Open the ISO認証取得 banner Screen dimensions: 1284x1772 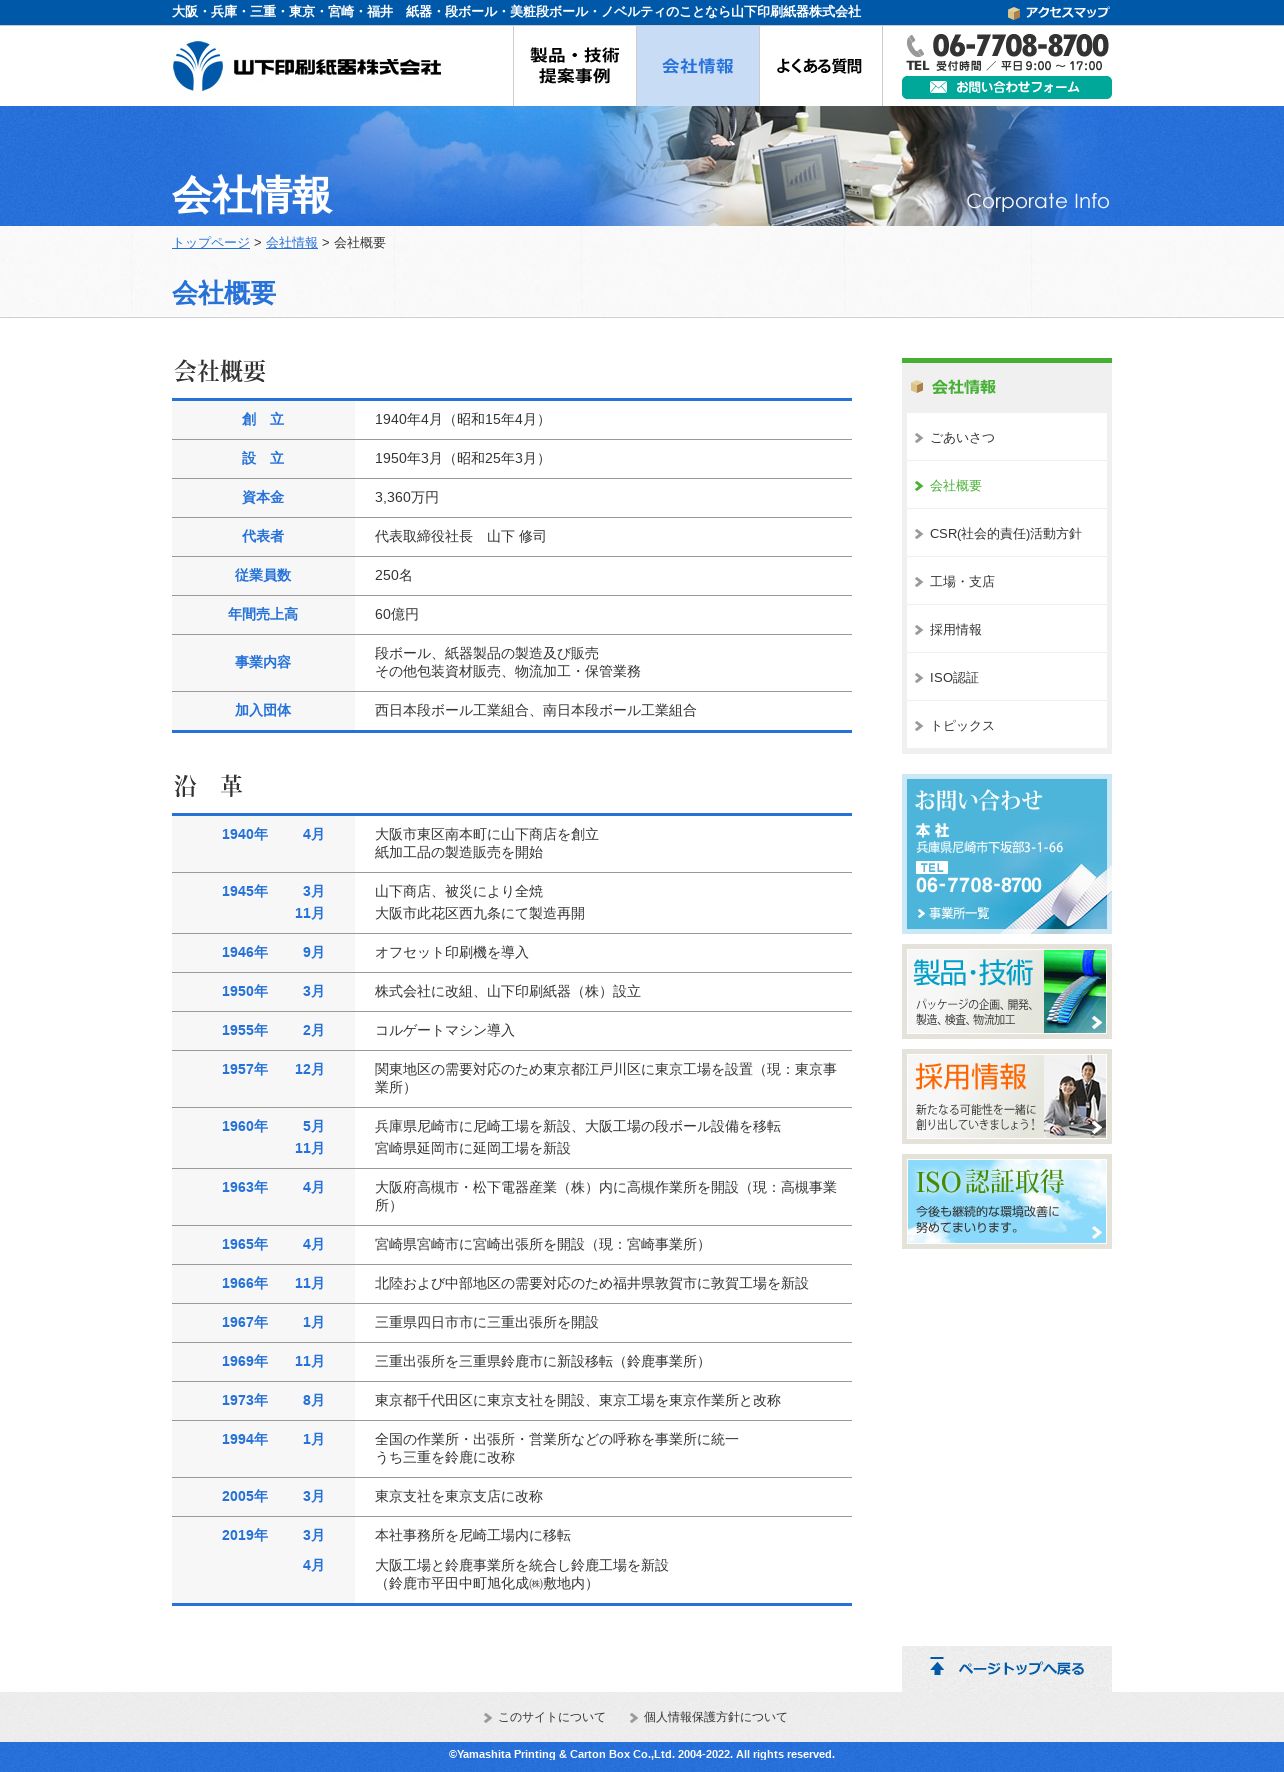pyautogui.click(x=1006, y=1201)
